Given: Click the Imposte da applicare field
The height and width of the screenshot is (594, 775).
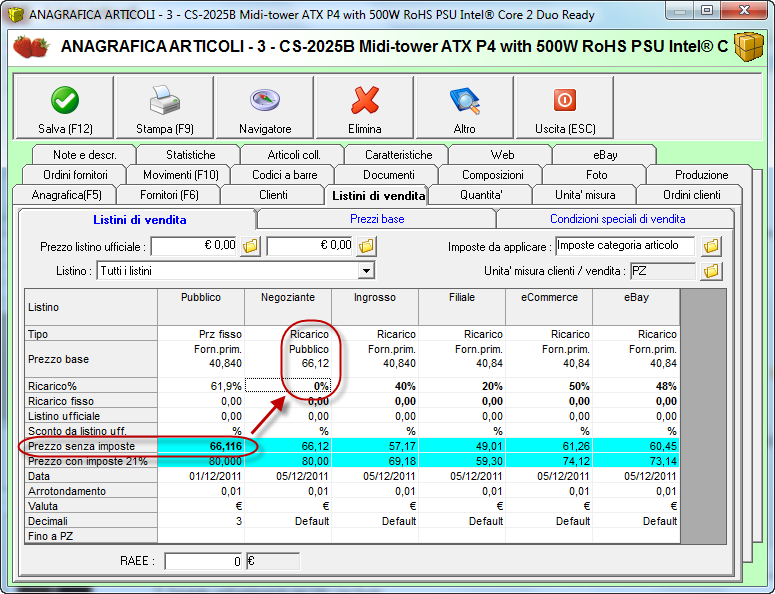Looking at the screenshot, I should pyautogui.click(x=625, y=246).
